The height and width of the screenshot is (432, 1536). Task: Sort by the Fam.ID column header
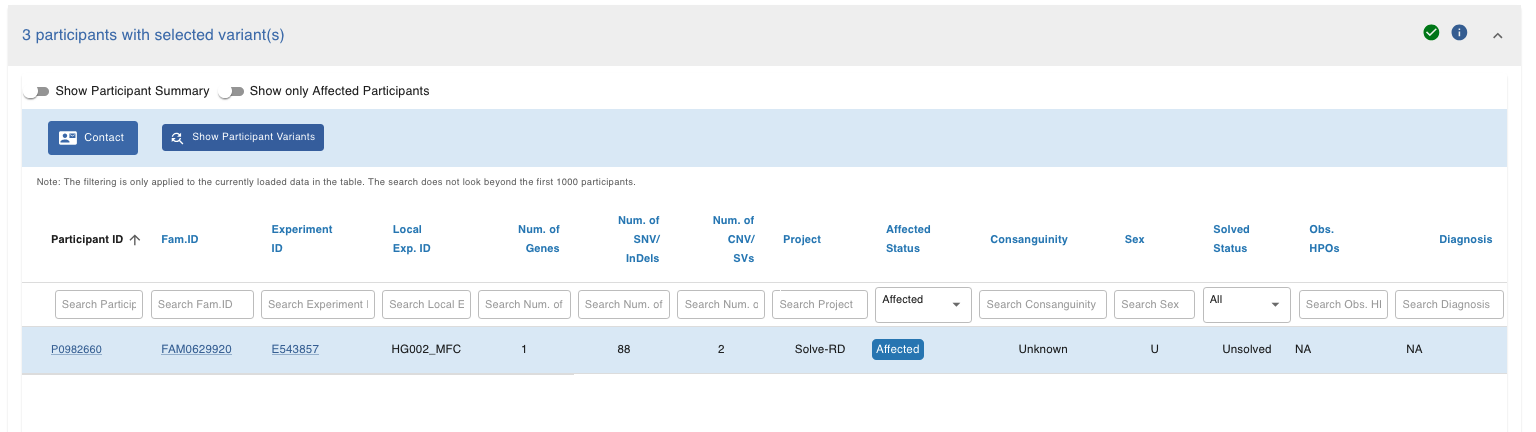coord(182,239)
